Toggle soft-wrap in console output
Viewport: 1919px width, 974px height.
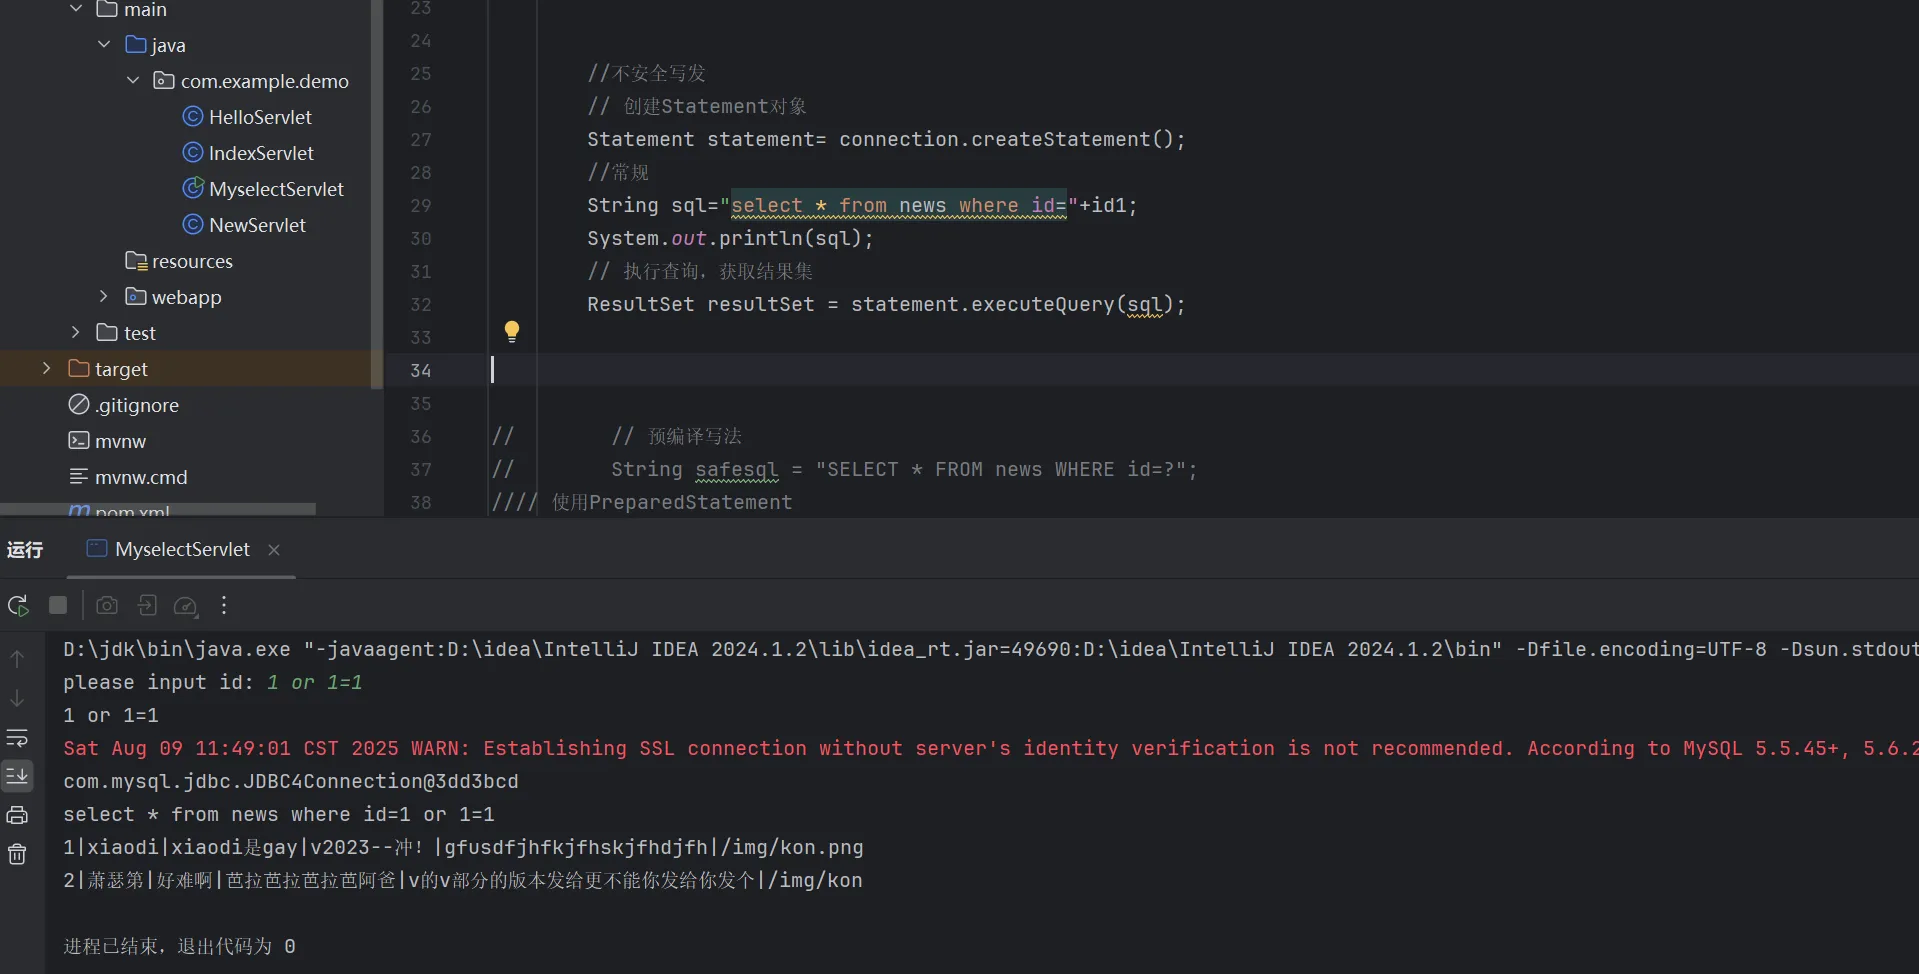click(17, 738)
